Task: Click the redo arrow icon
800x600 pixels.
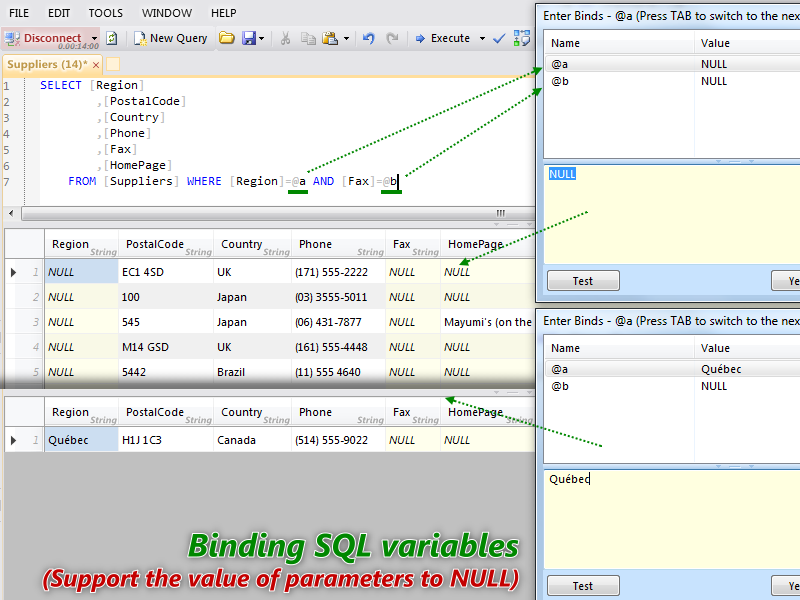Action: pos(392,38)
